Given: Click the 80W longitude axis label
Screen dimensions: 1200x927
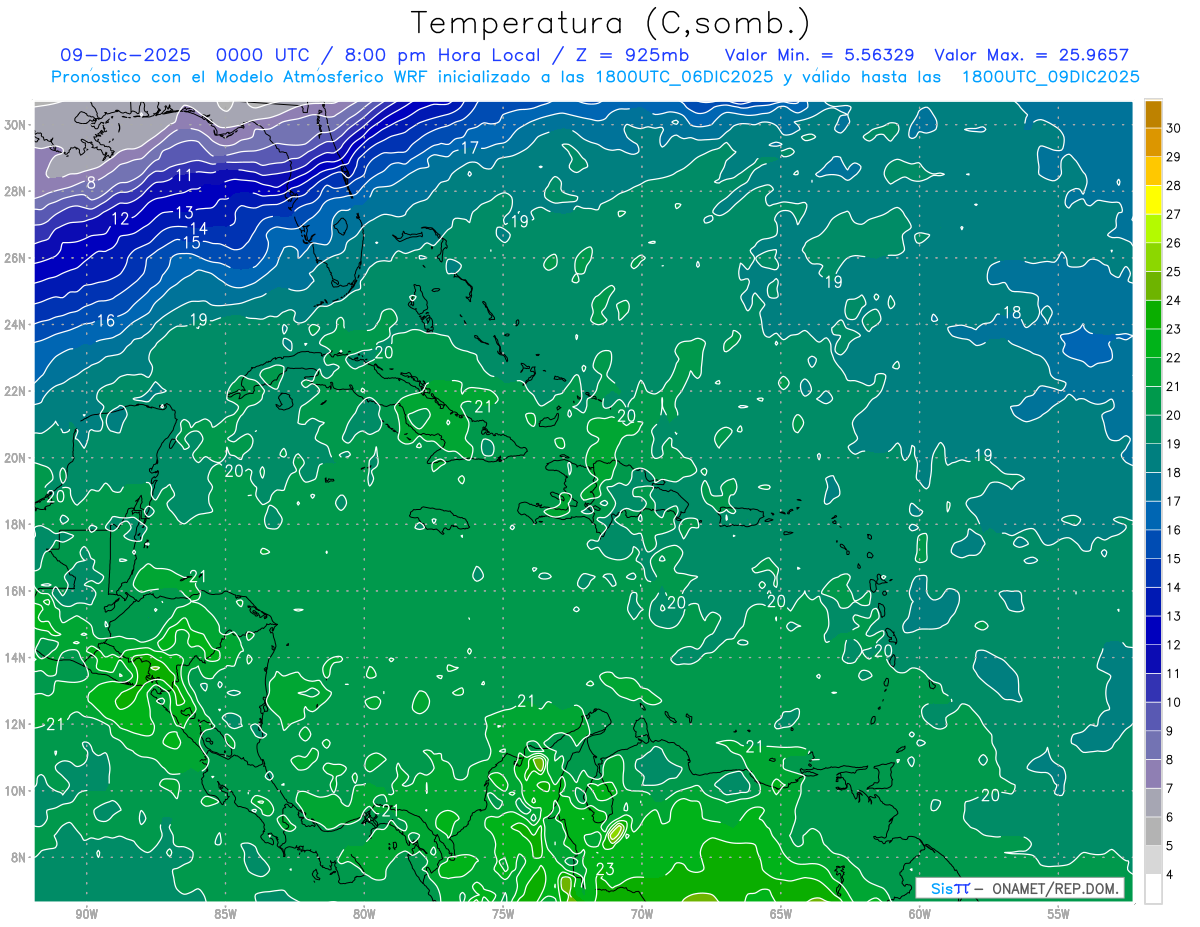Looking at the screenshot, I should (x=364, y=914).
